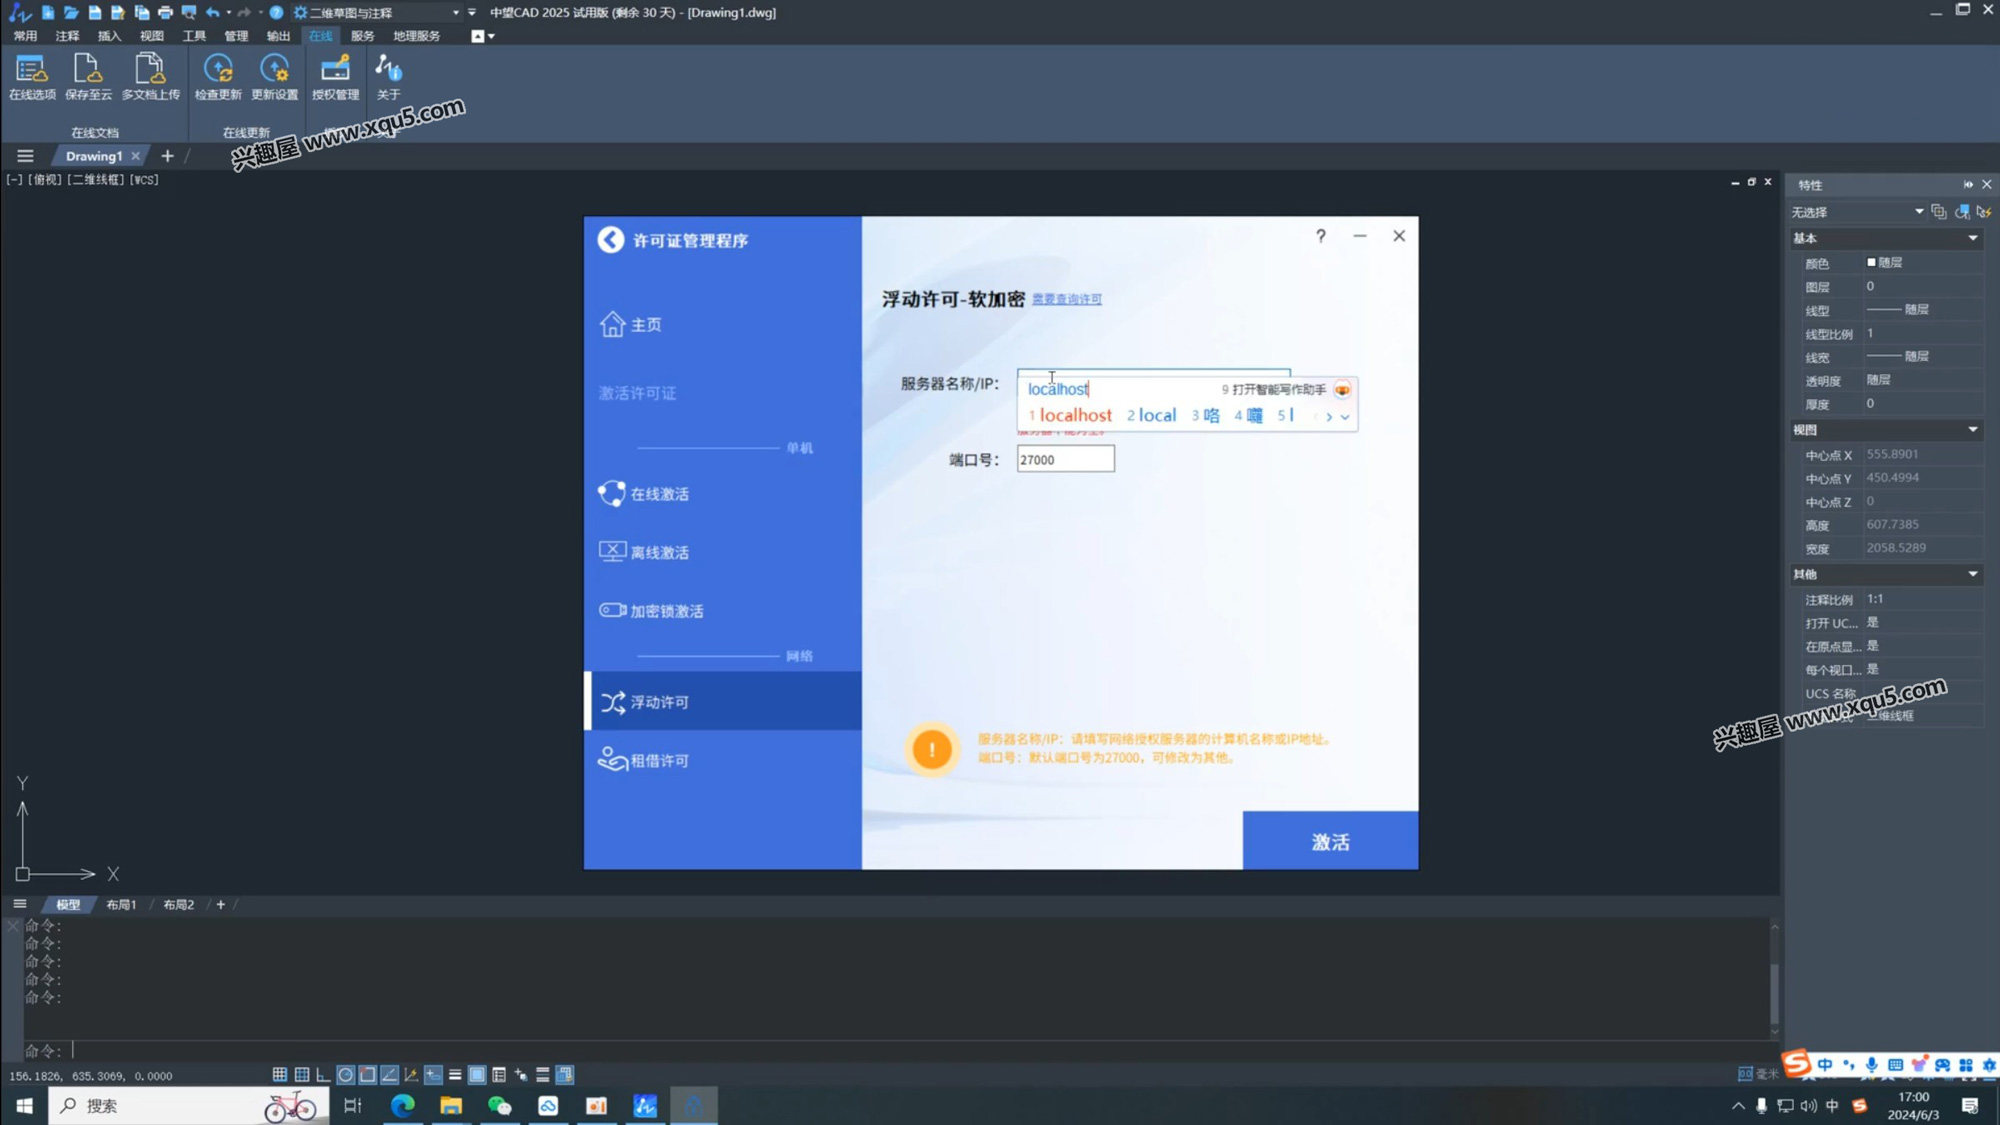Click the select objects icon in properties panel
The height and width of the screenshot is (1125, 2000).
[1962, 212]
